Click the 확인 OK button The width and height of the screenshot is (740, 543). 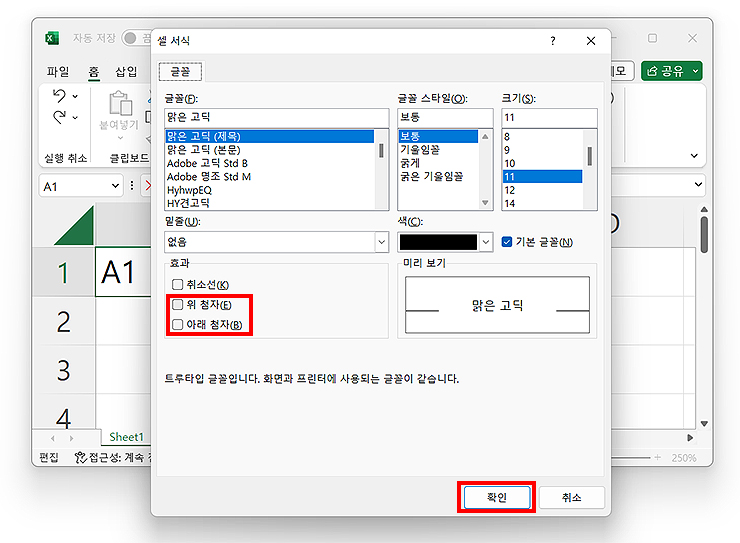click(497, 497)
